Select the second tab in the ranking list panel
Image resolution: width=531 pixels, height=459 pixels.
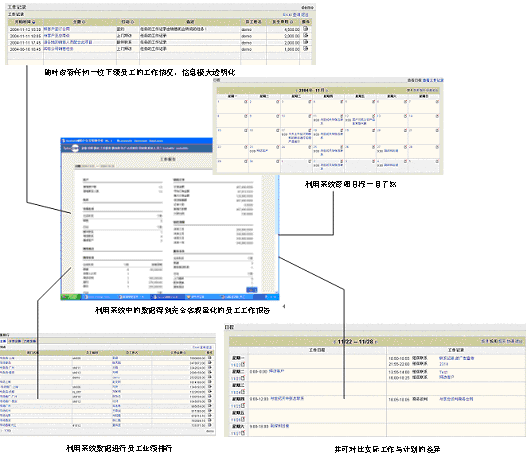(15, 341)
